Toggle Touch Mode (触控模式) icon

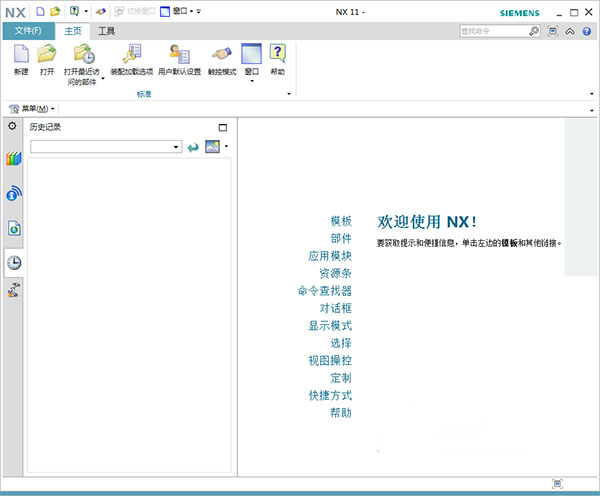click(222, 54)
